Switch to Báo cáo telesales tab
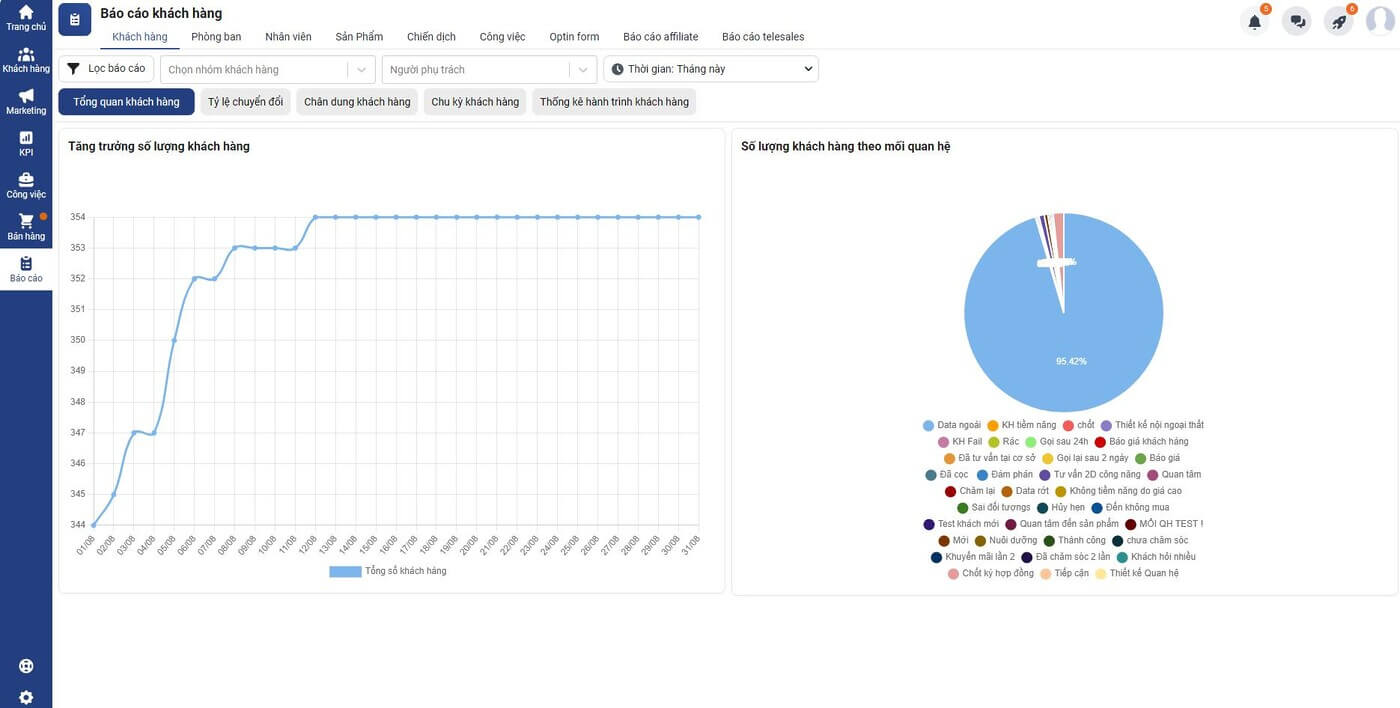This screenshot has height=708, width=1400. [x=763, y=37]
